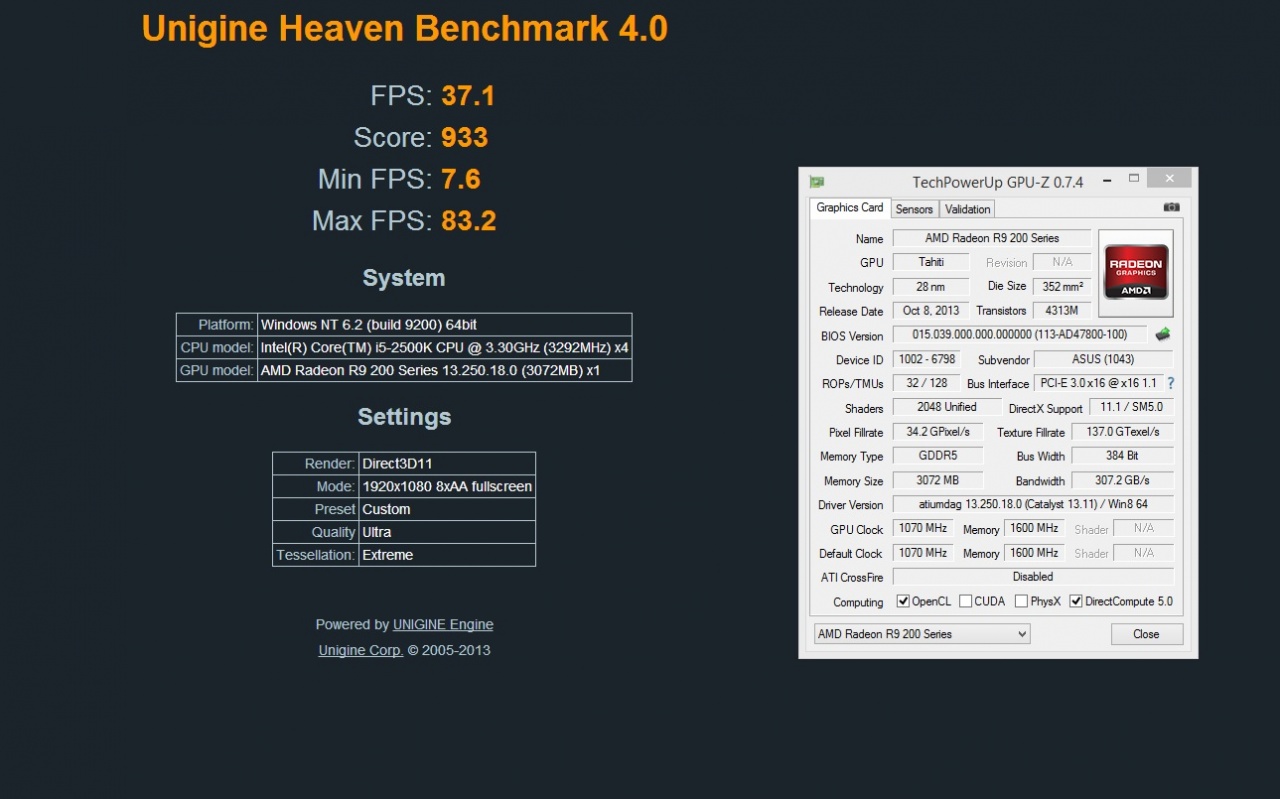Click the Driver Version field

coord(1033,505)
